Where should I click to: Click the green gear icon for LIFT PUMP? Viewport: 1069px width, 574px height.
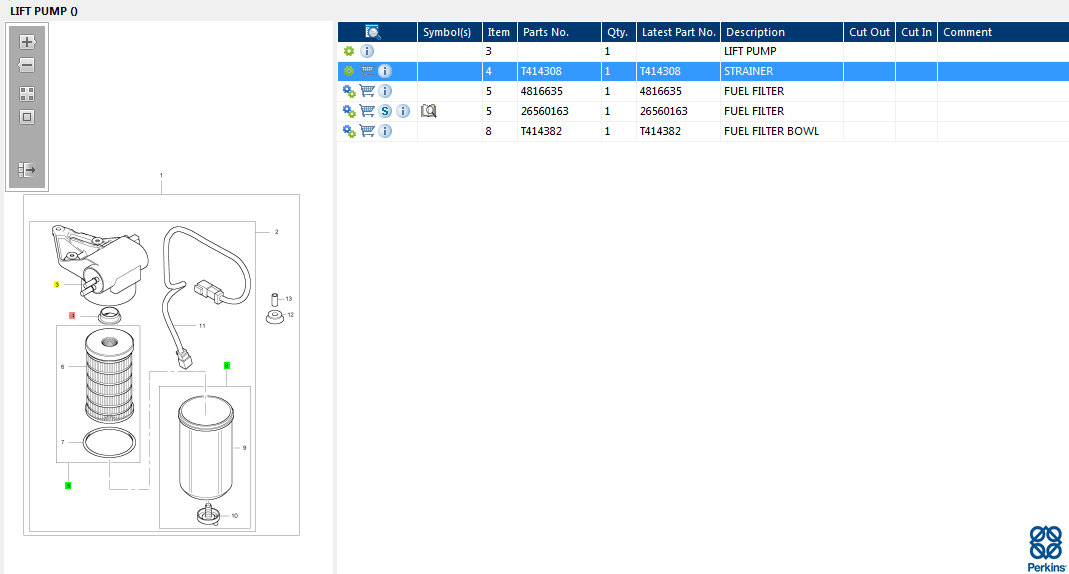pyautogui.click(x=349, y=51)
